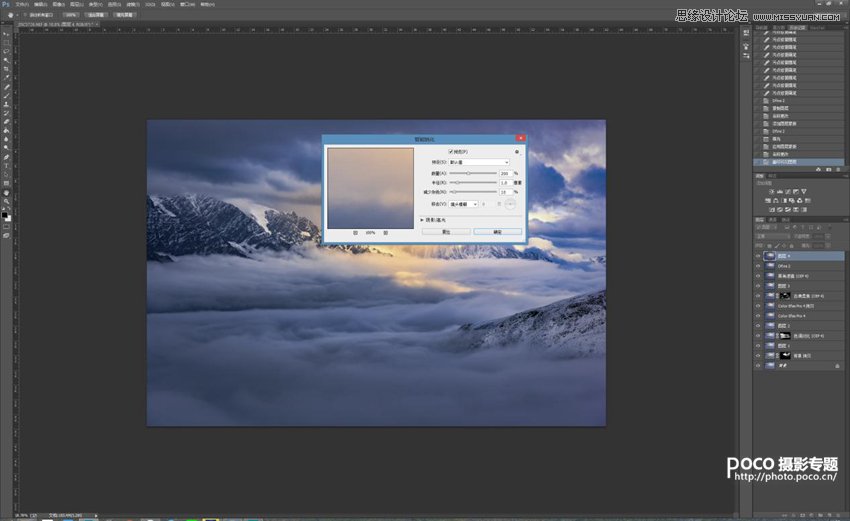Click the Fit Screen button

(96, 15)
